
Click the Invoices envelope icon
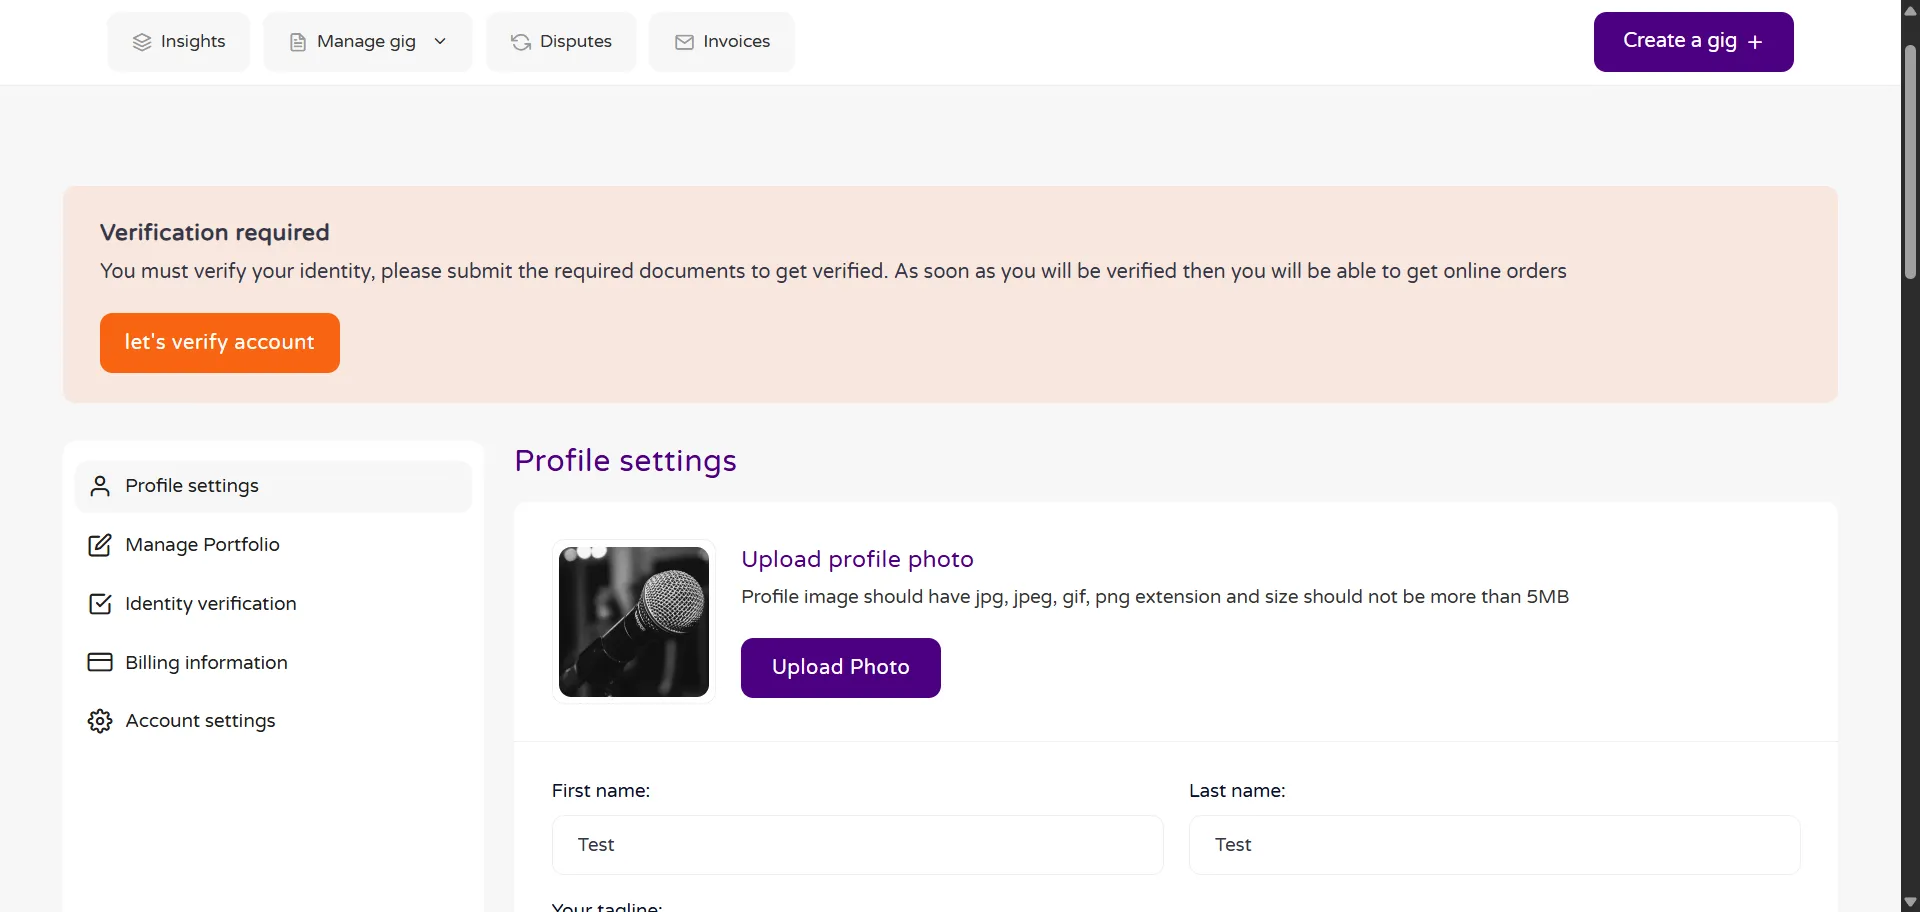click(684, 42)
